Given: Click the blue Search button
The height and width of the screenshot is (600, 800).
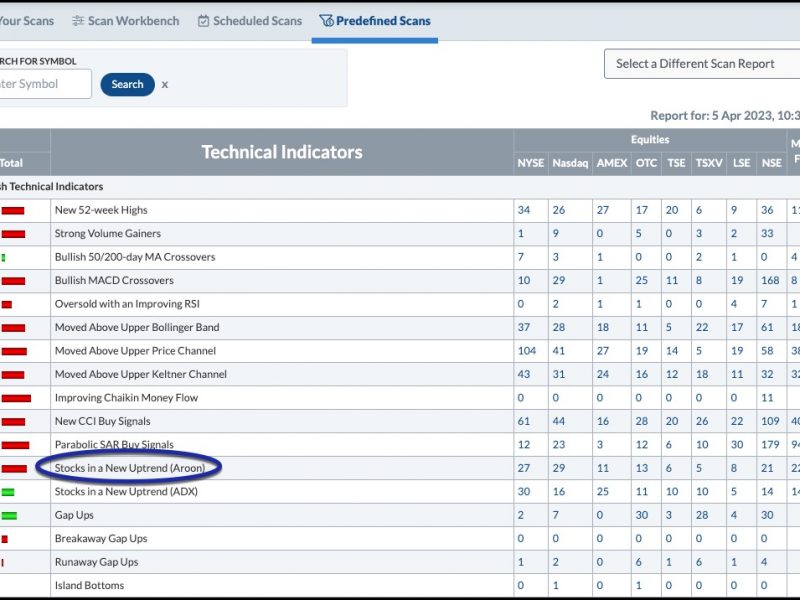Looking at the screenshot, I should [x=128, y=84].
